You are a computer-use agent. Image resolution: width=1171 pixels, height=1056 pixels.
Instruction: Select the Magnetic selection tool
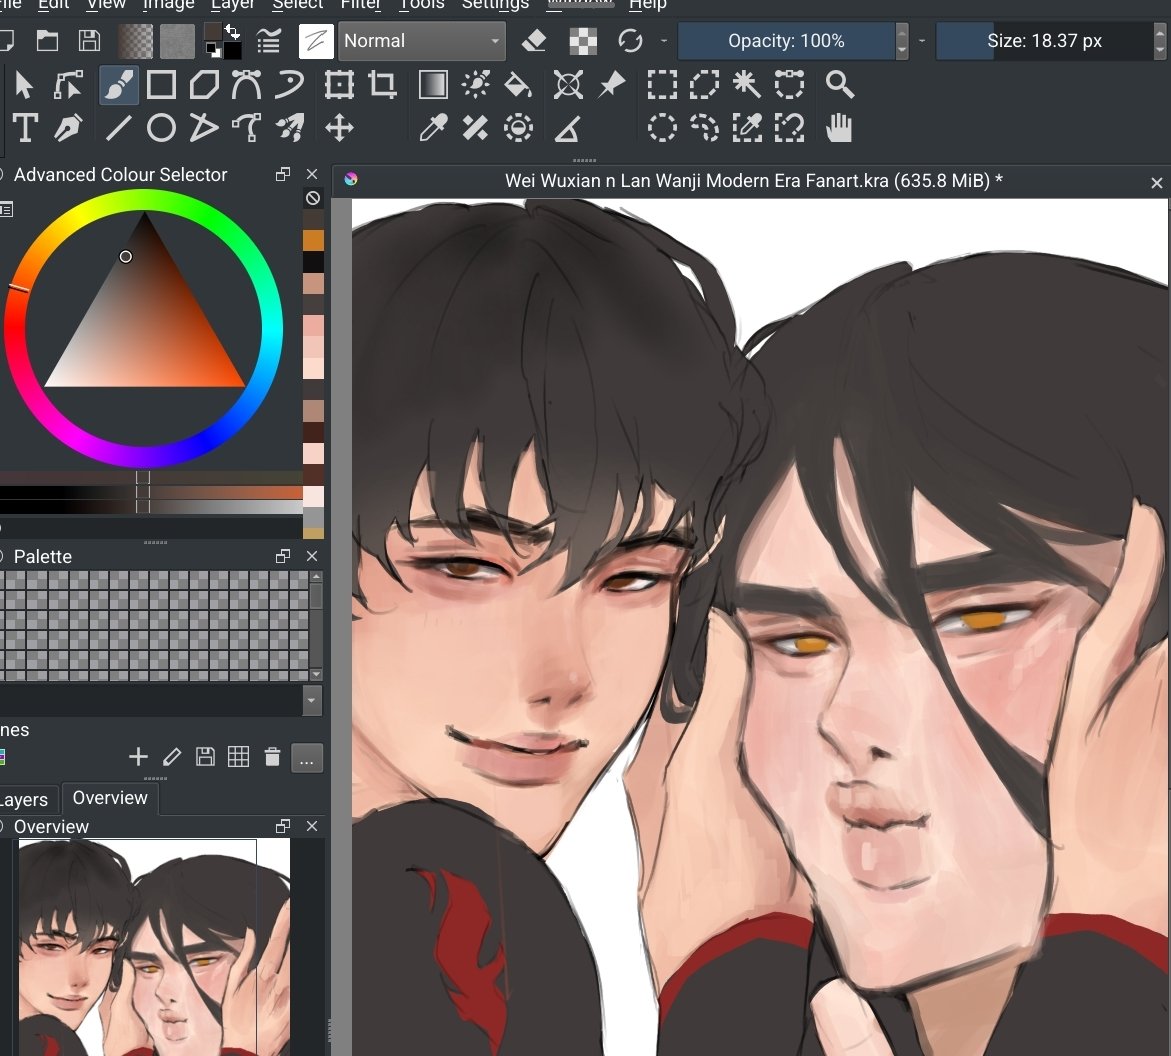point(789,128)
